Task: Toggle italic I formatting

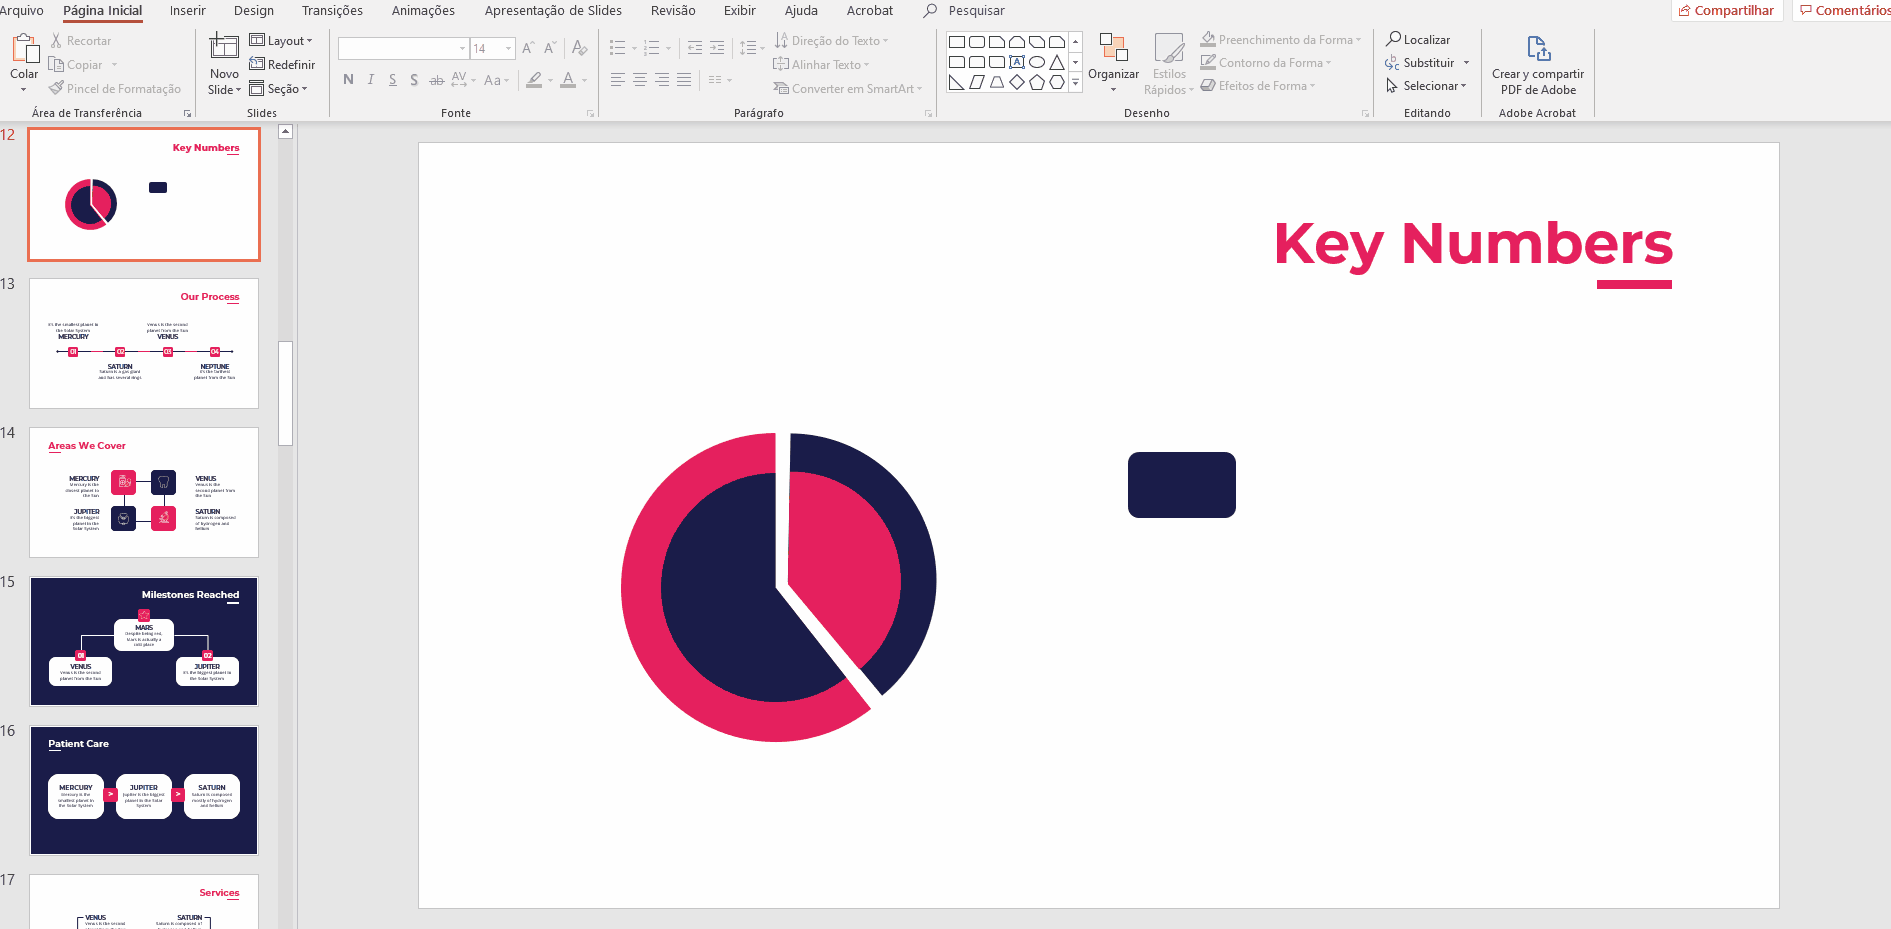Action: [371, 80]
